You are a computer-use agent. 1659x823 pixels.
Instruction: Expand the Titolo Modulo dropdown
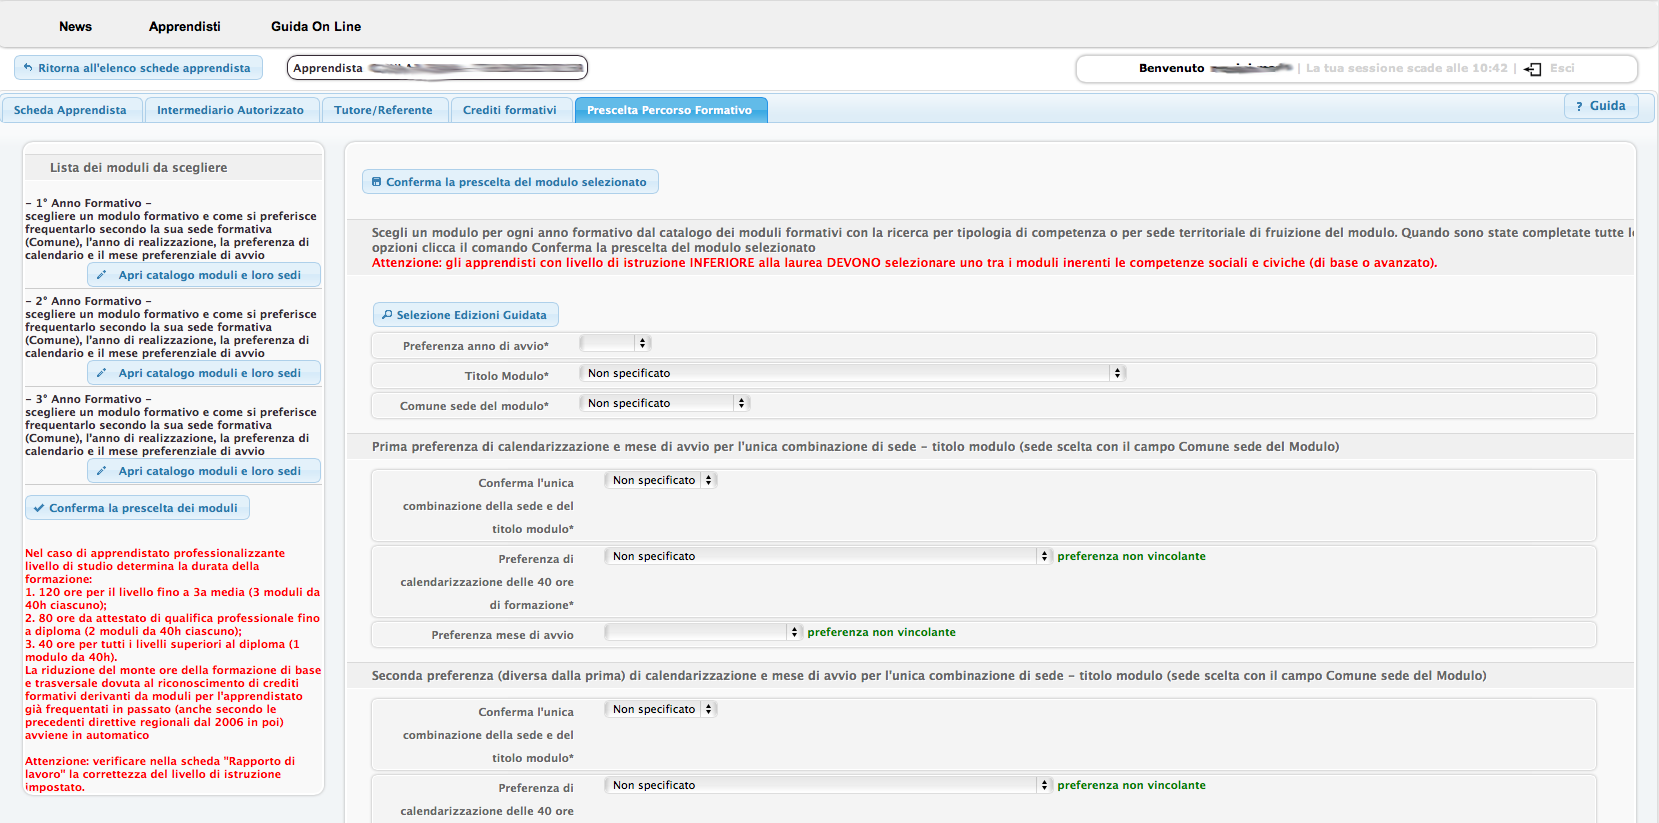[x=852, y=373]
